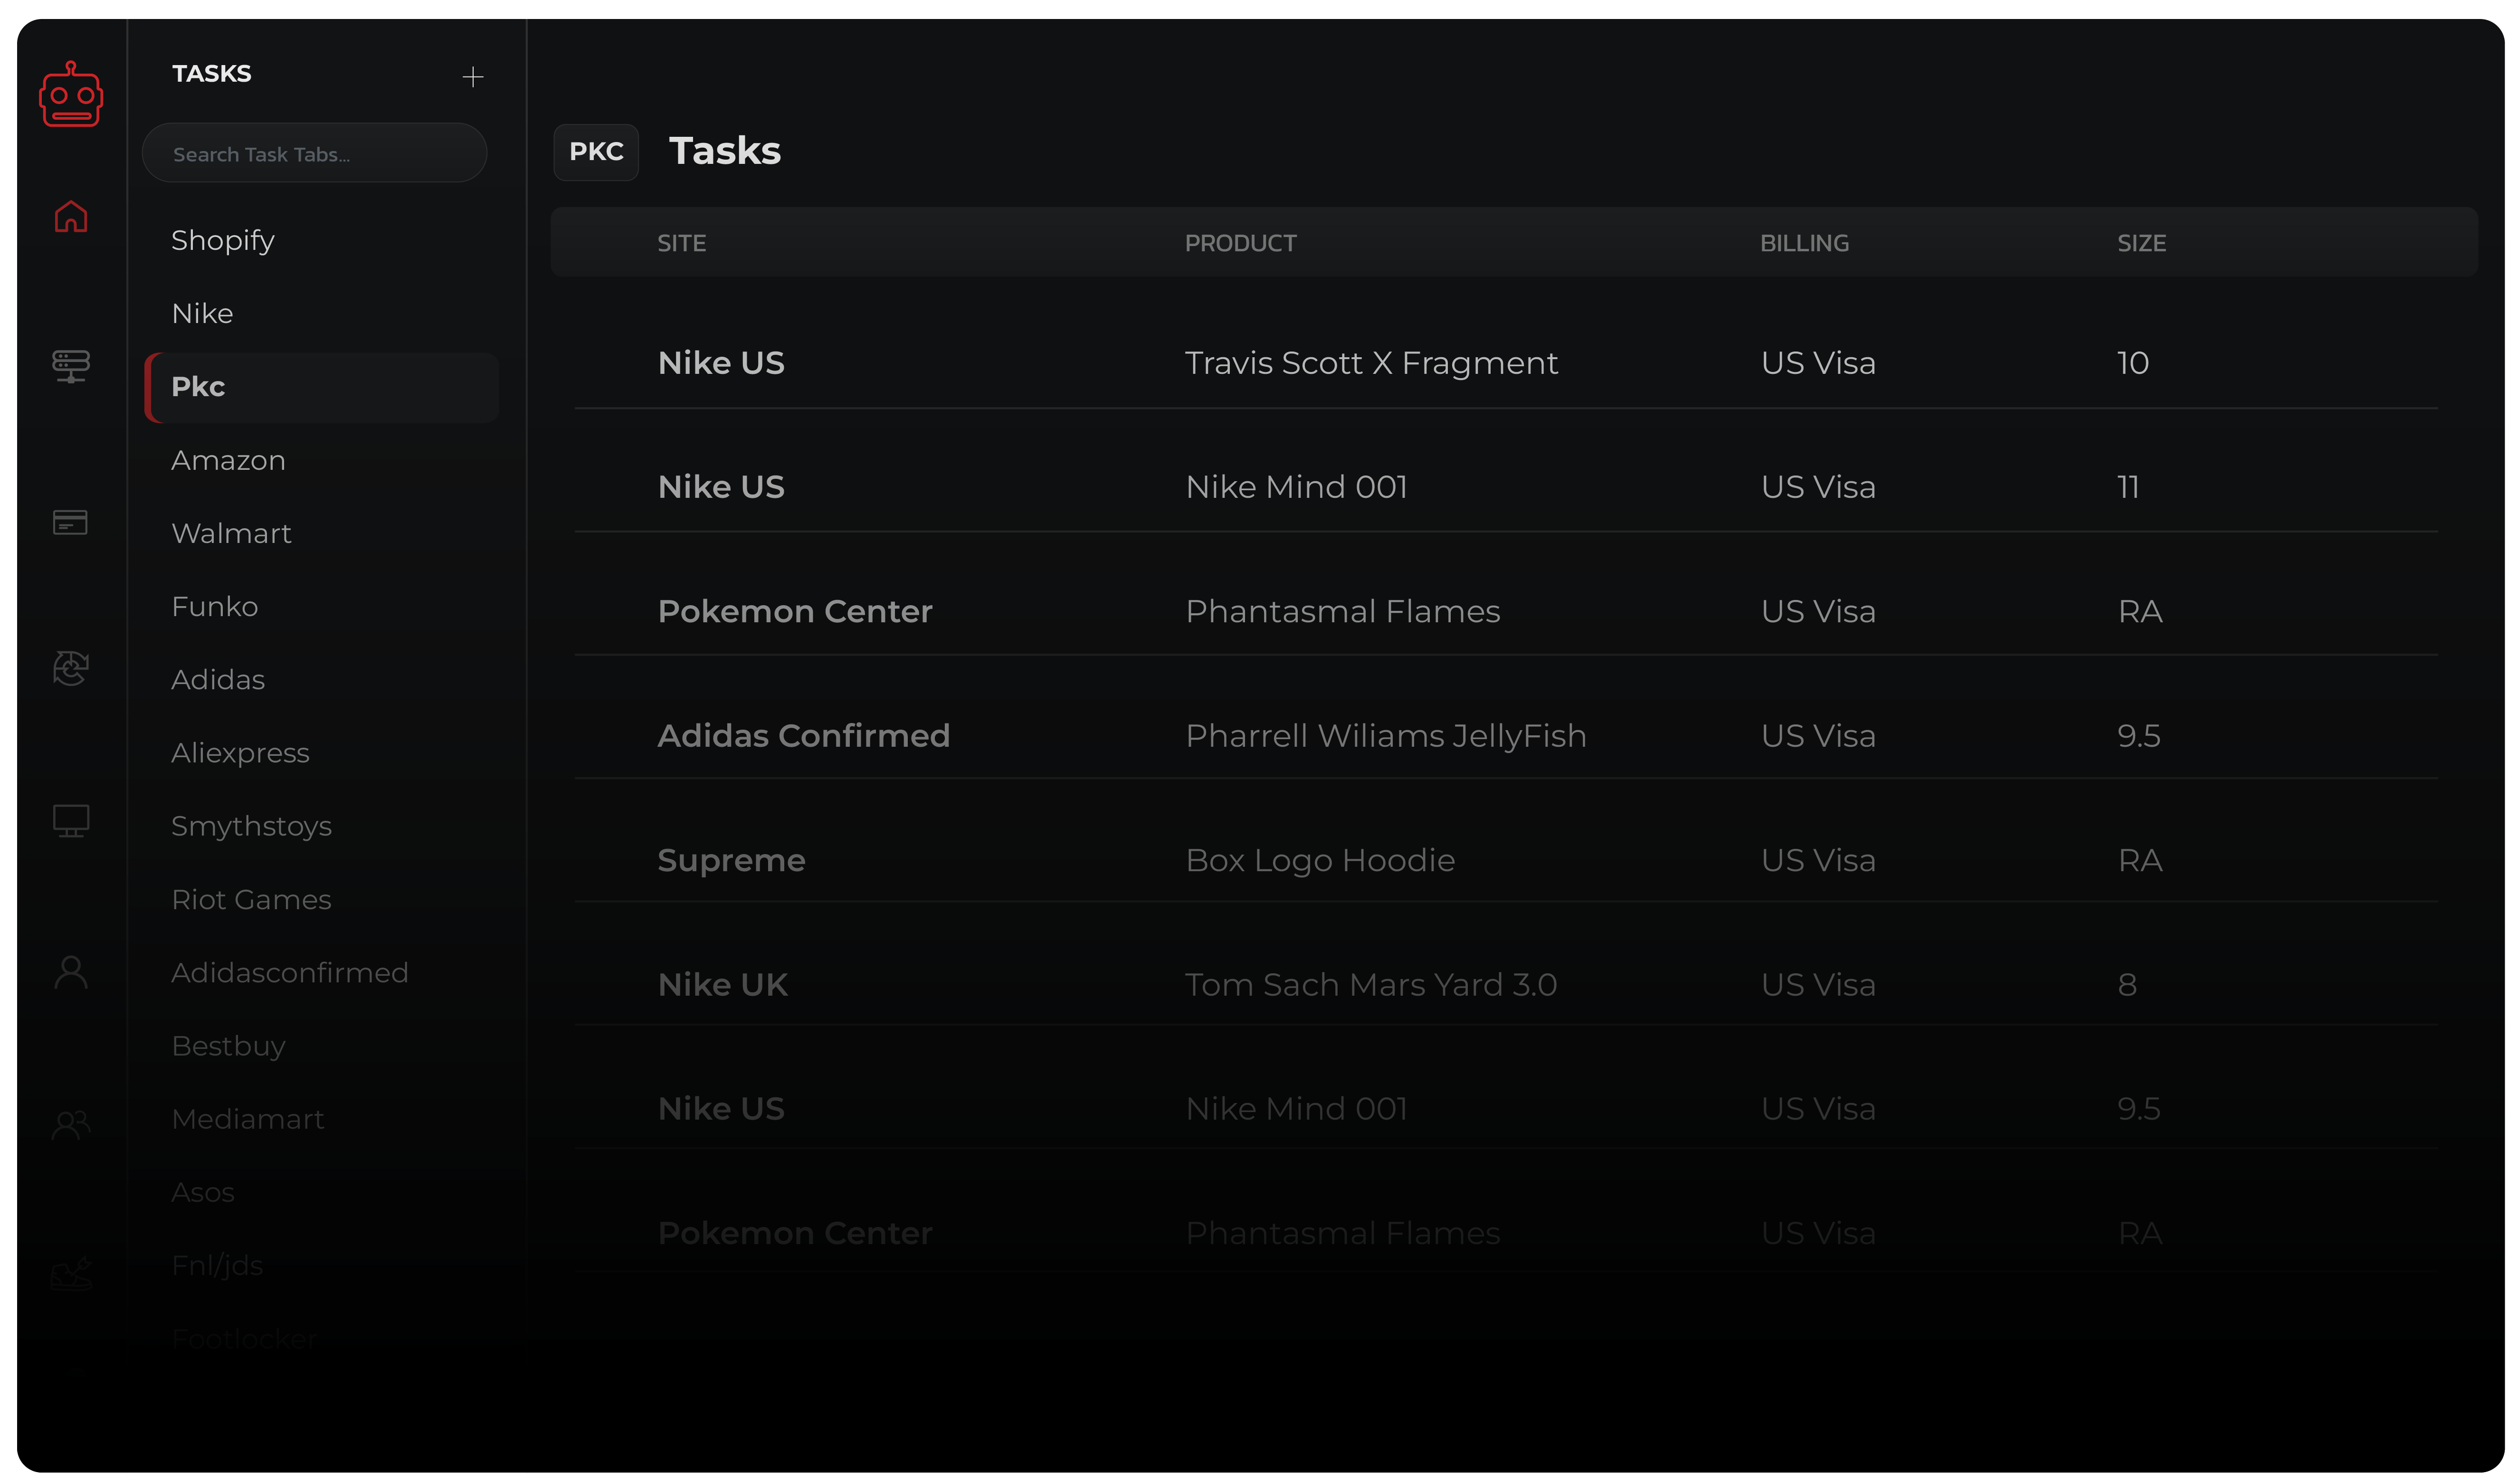Switch to the Walmart task tab
This screenshot has width=2519, height=1484.
[231, 533]
